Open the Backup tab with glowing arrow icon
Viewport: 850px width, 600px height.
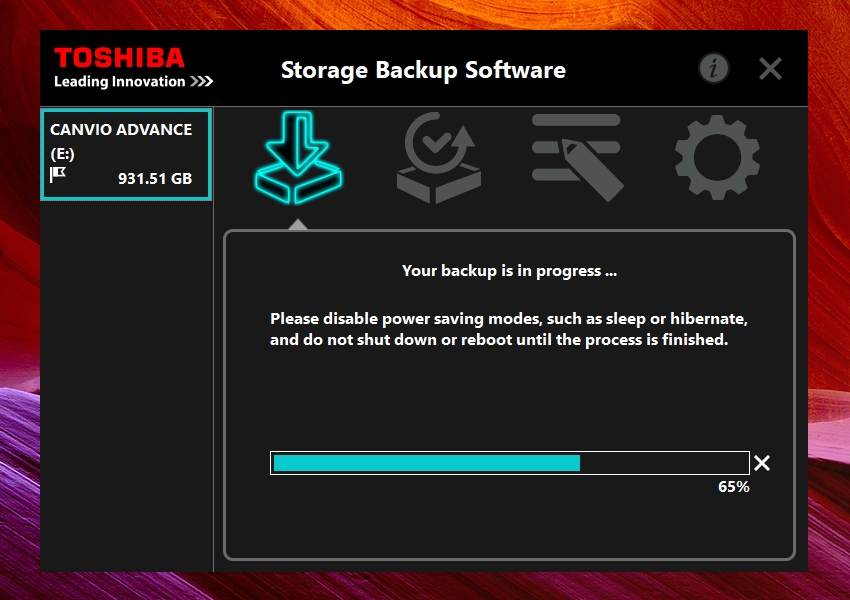(298, 158)
